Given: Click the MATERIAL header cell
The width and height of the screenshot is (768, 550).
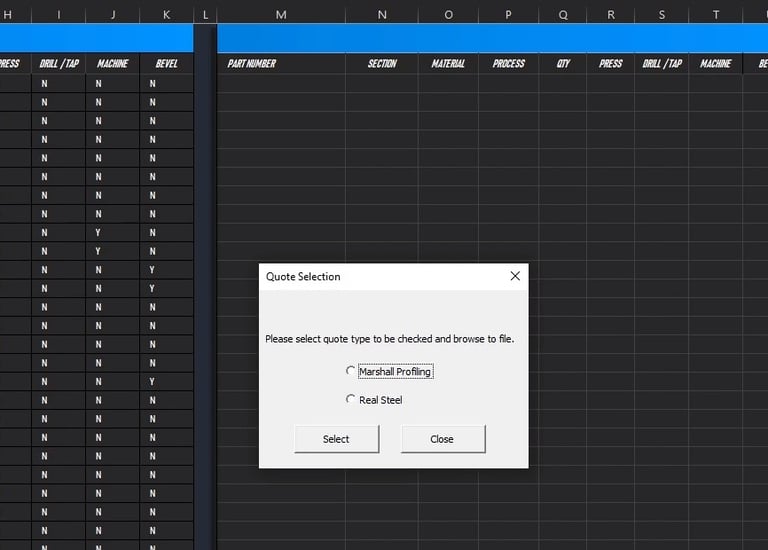Looking at the screenshot, I should (448, 64).
